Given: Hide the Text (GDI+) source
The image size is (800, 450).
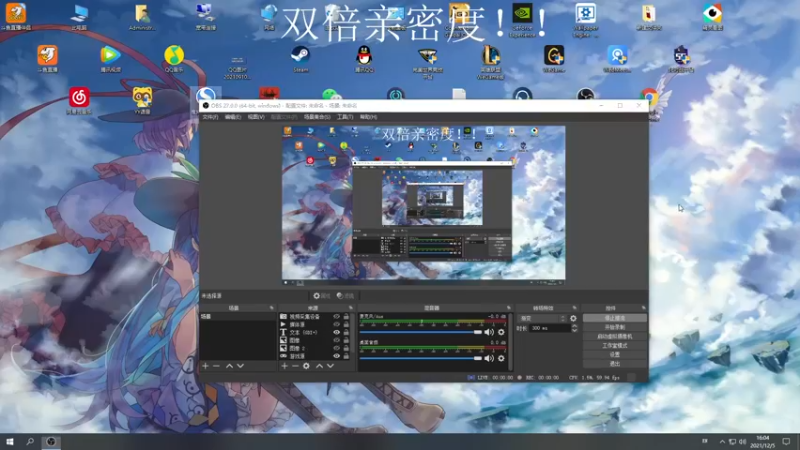Looking at the screenshot, I should click(x=336, y=332).
